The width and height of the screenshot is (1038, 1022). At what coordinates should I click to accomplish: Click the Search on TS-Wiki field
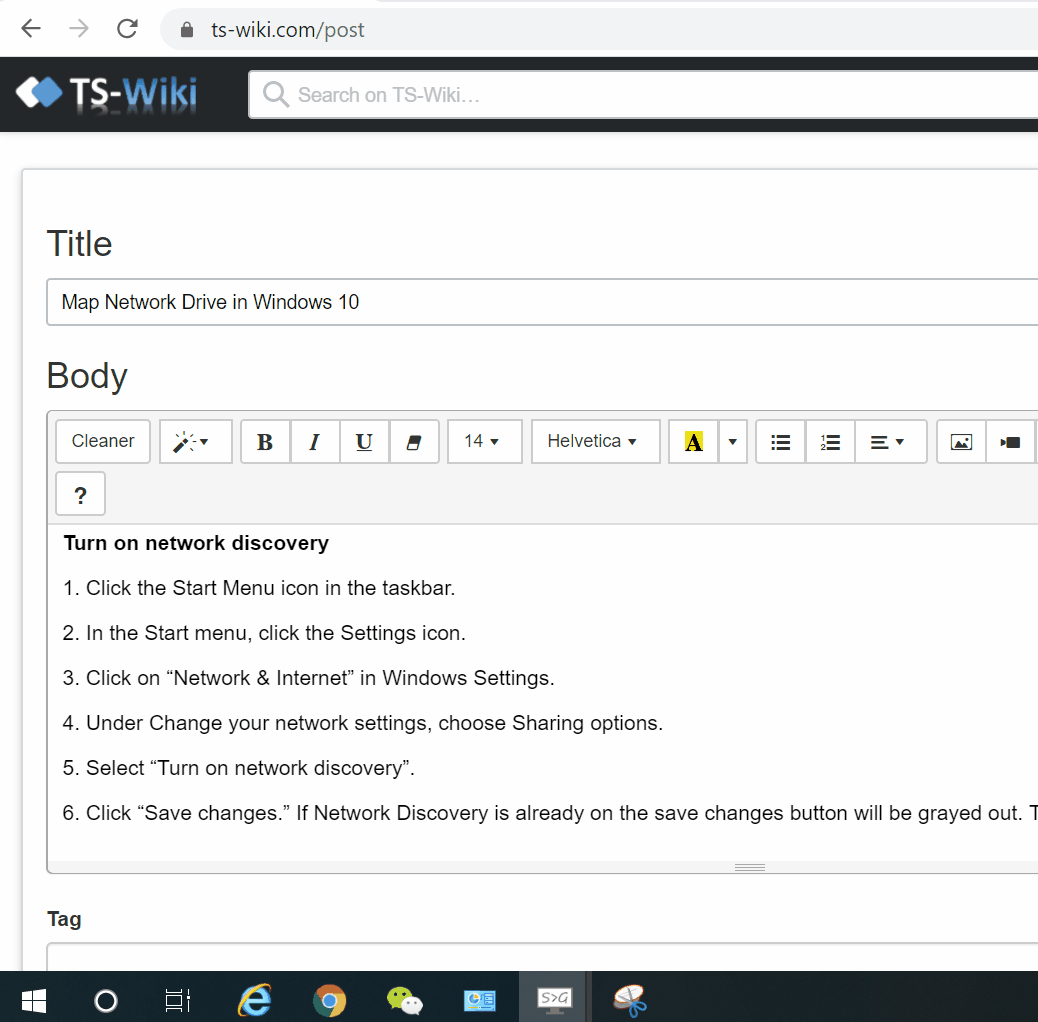(640, 95)
